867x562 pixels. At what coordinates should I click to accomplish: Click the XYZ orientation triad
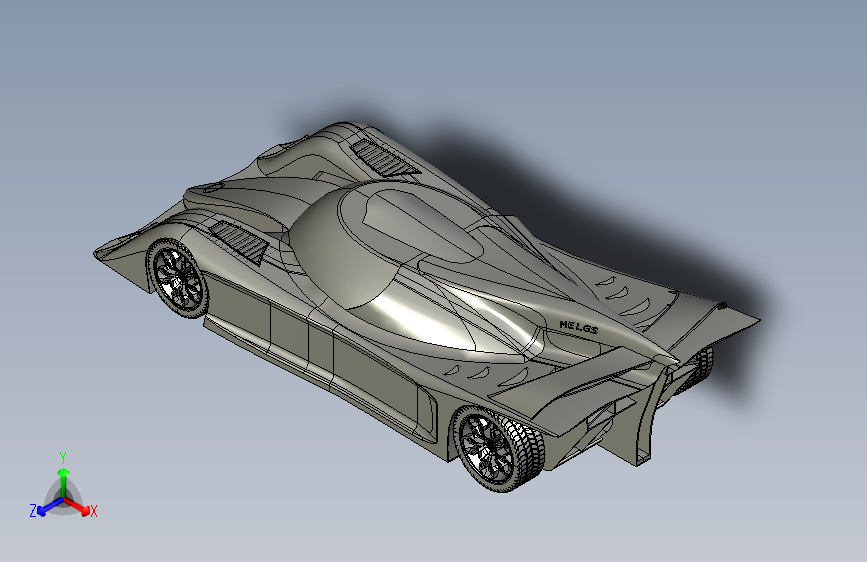tap(64, 488)
